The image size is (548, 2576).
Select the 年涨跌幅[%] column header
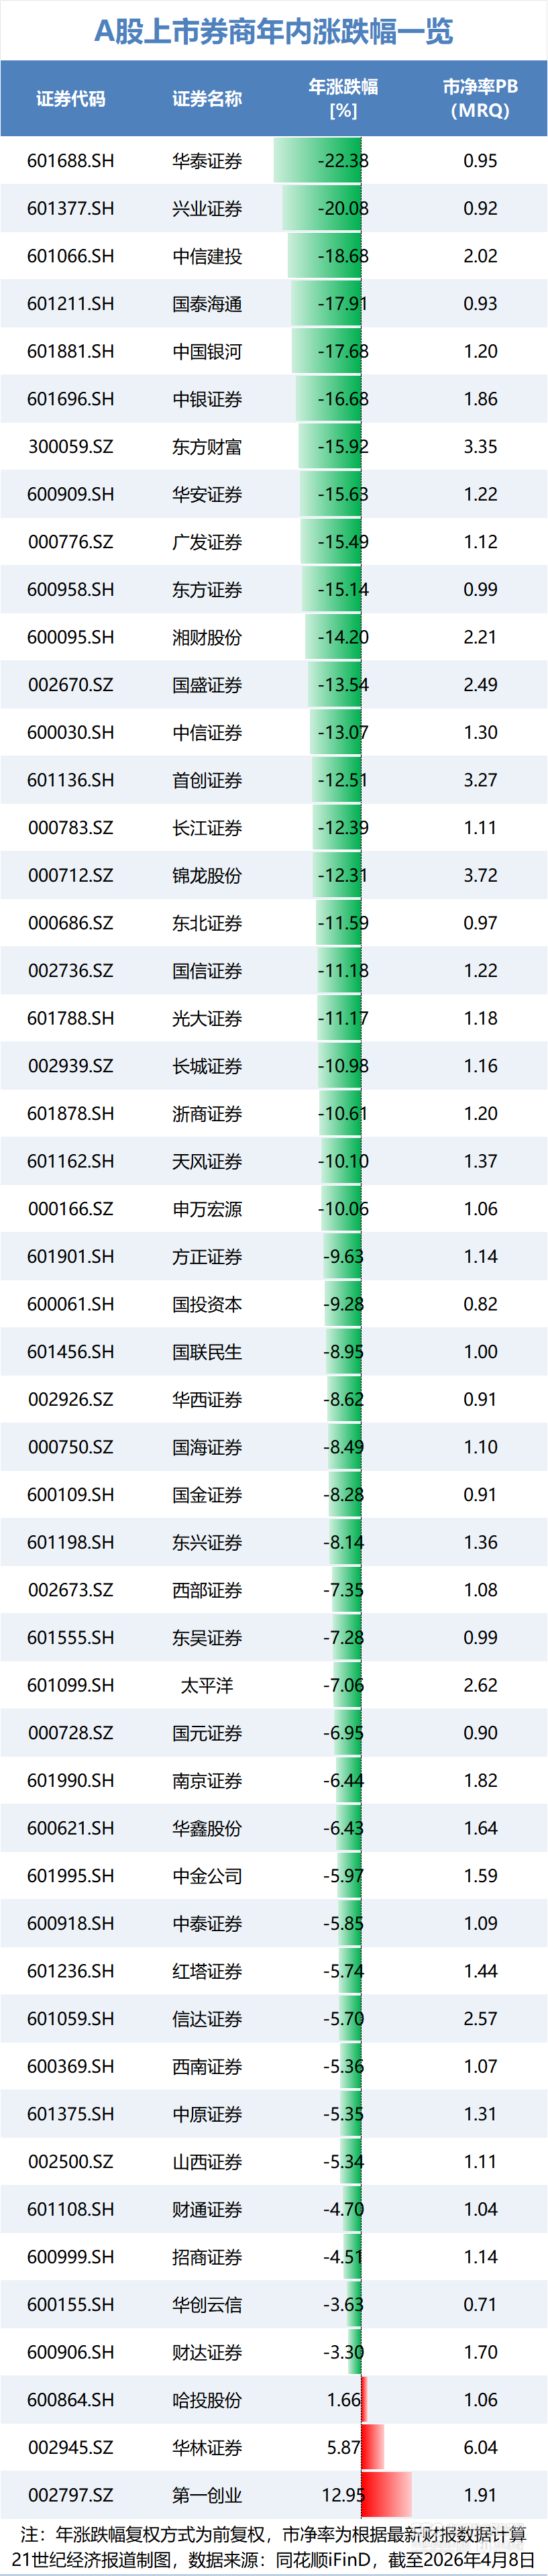343,99
